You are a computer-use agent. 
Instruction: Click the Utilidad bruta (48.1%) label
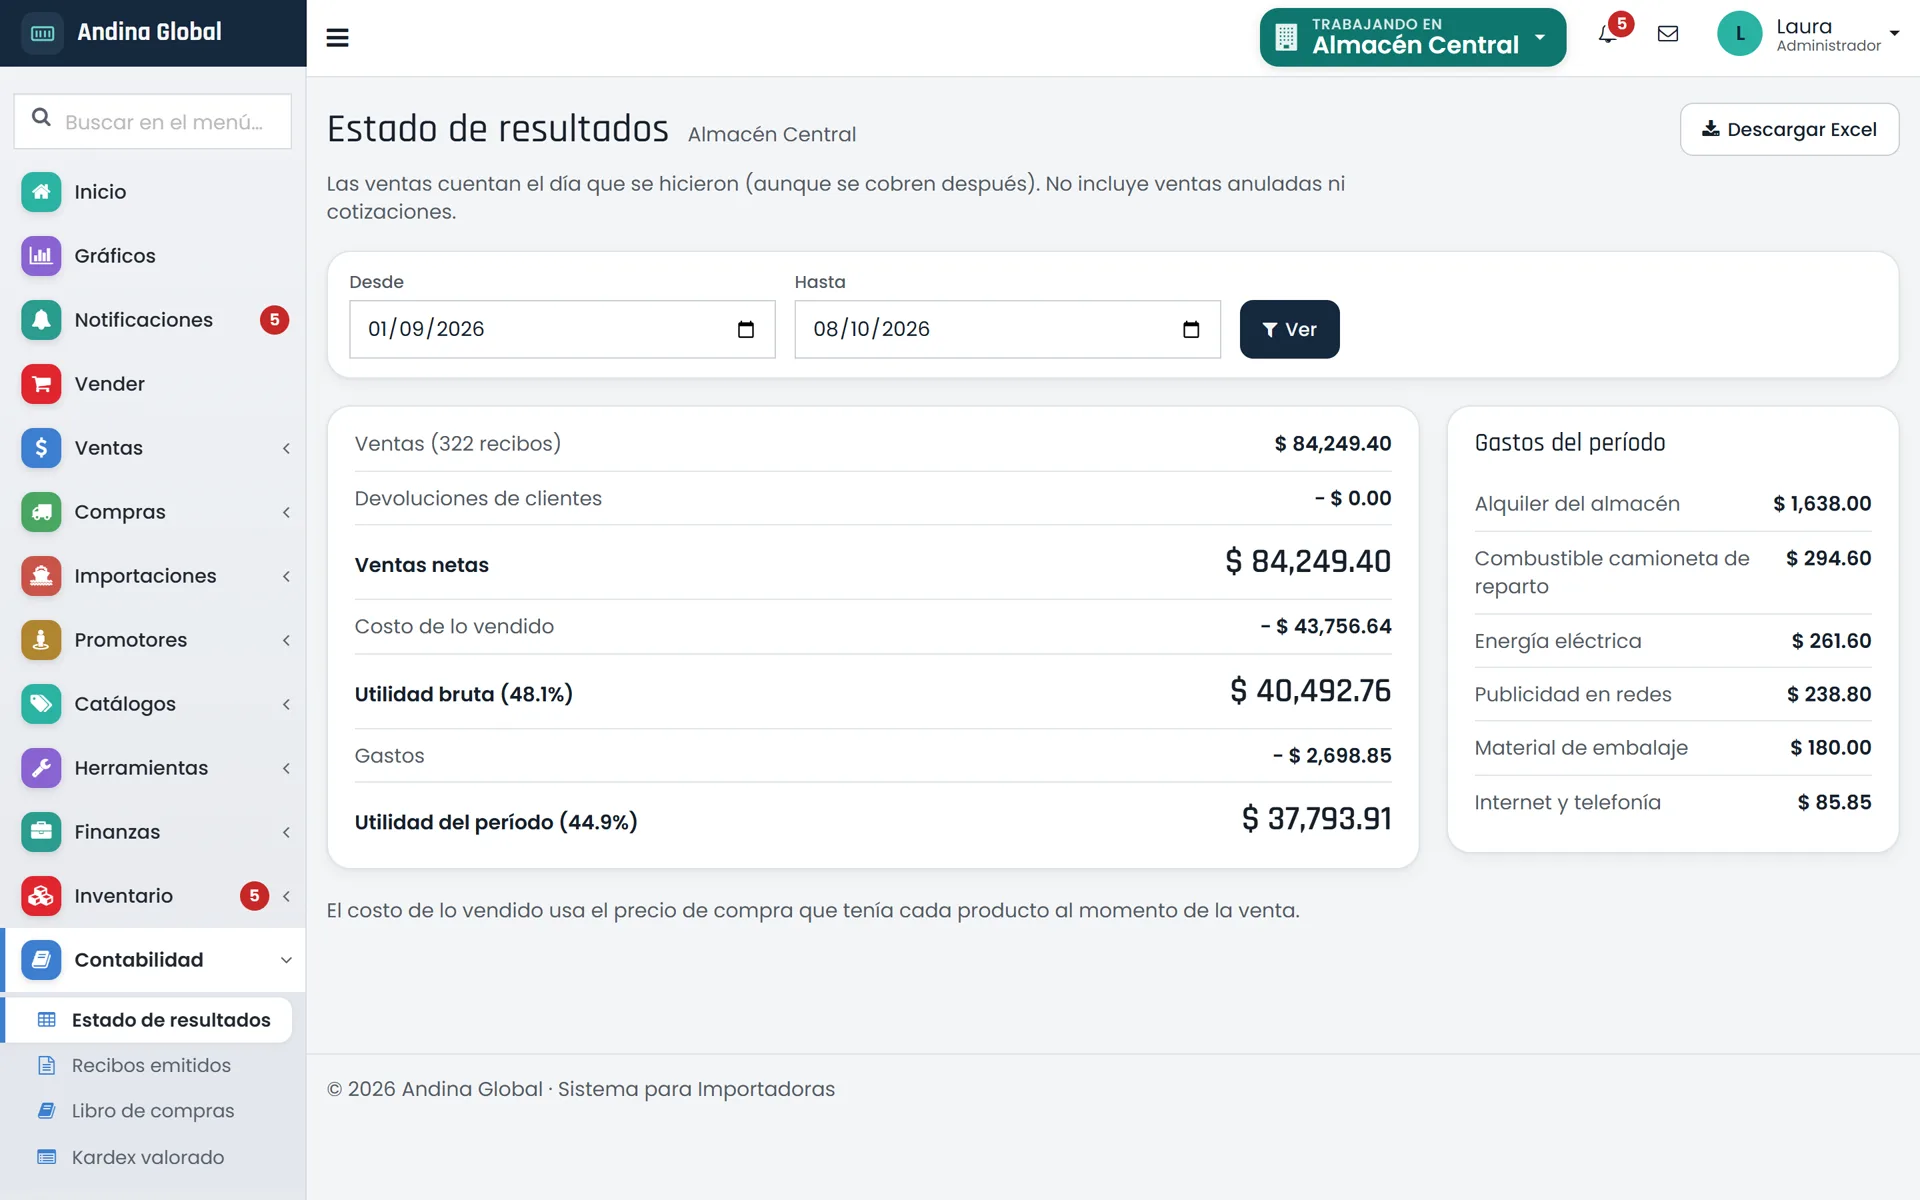point(463,694)
